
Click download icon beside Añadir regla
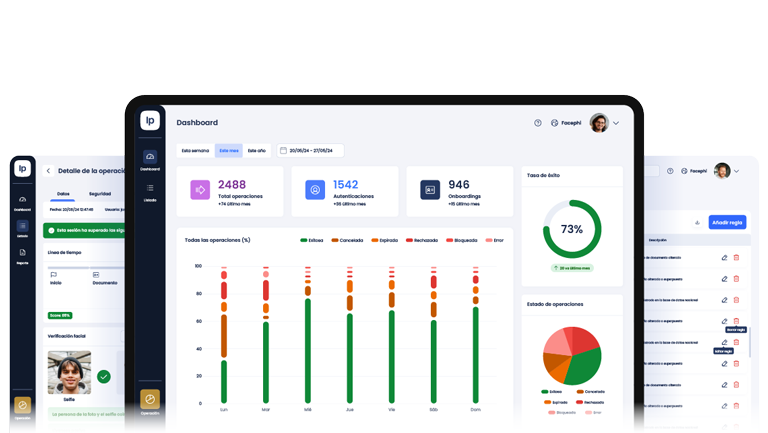click(x=697, y=222)
